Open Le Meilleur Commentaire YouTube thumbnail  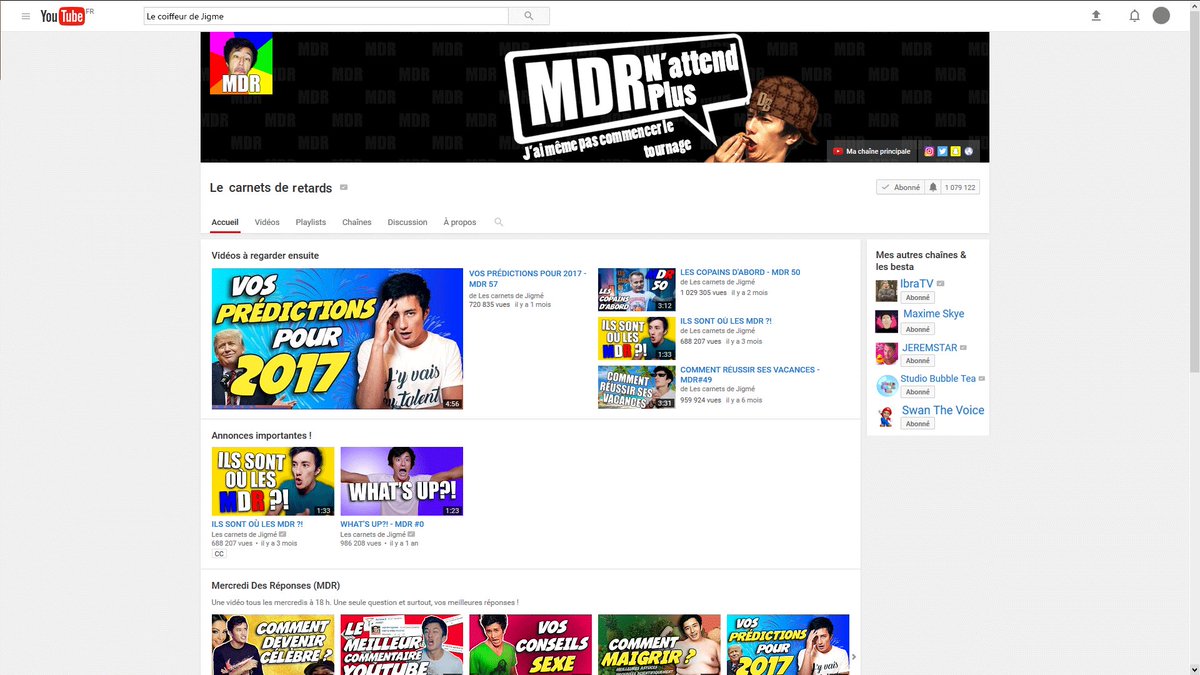pyautogui.click(x=401, y=645)
